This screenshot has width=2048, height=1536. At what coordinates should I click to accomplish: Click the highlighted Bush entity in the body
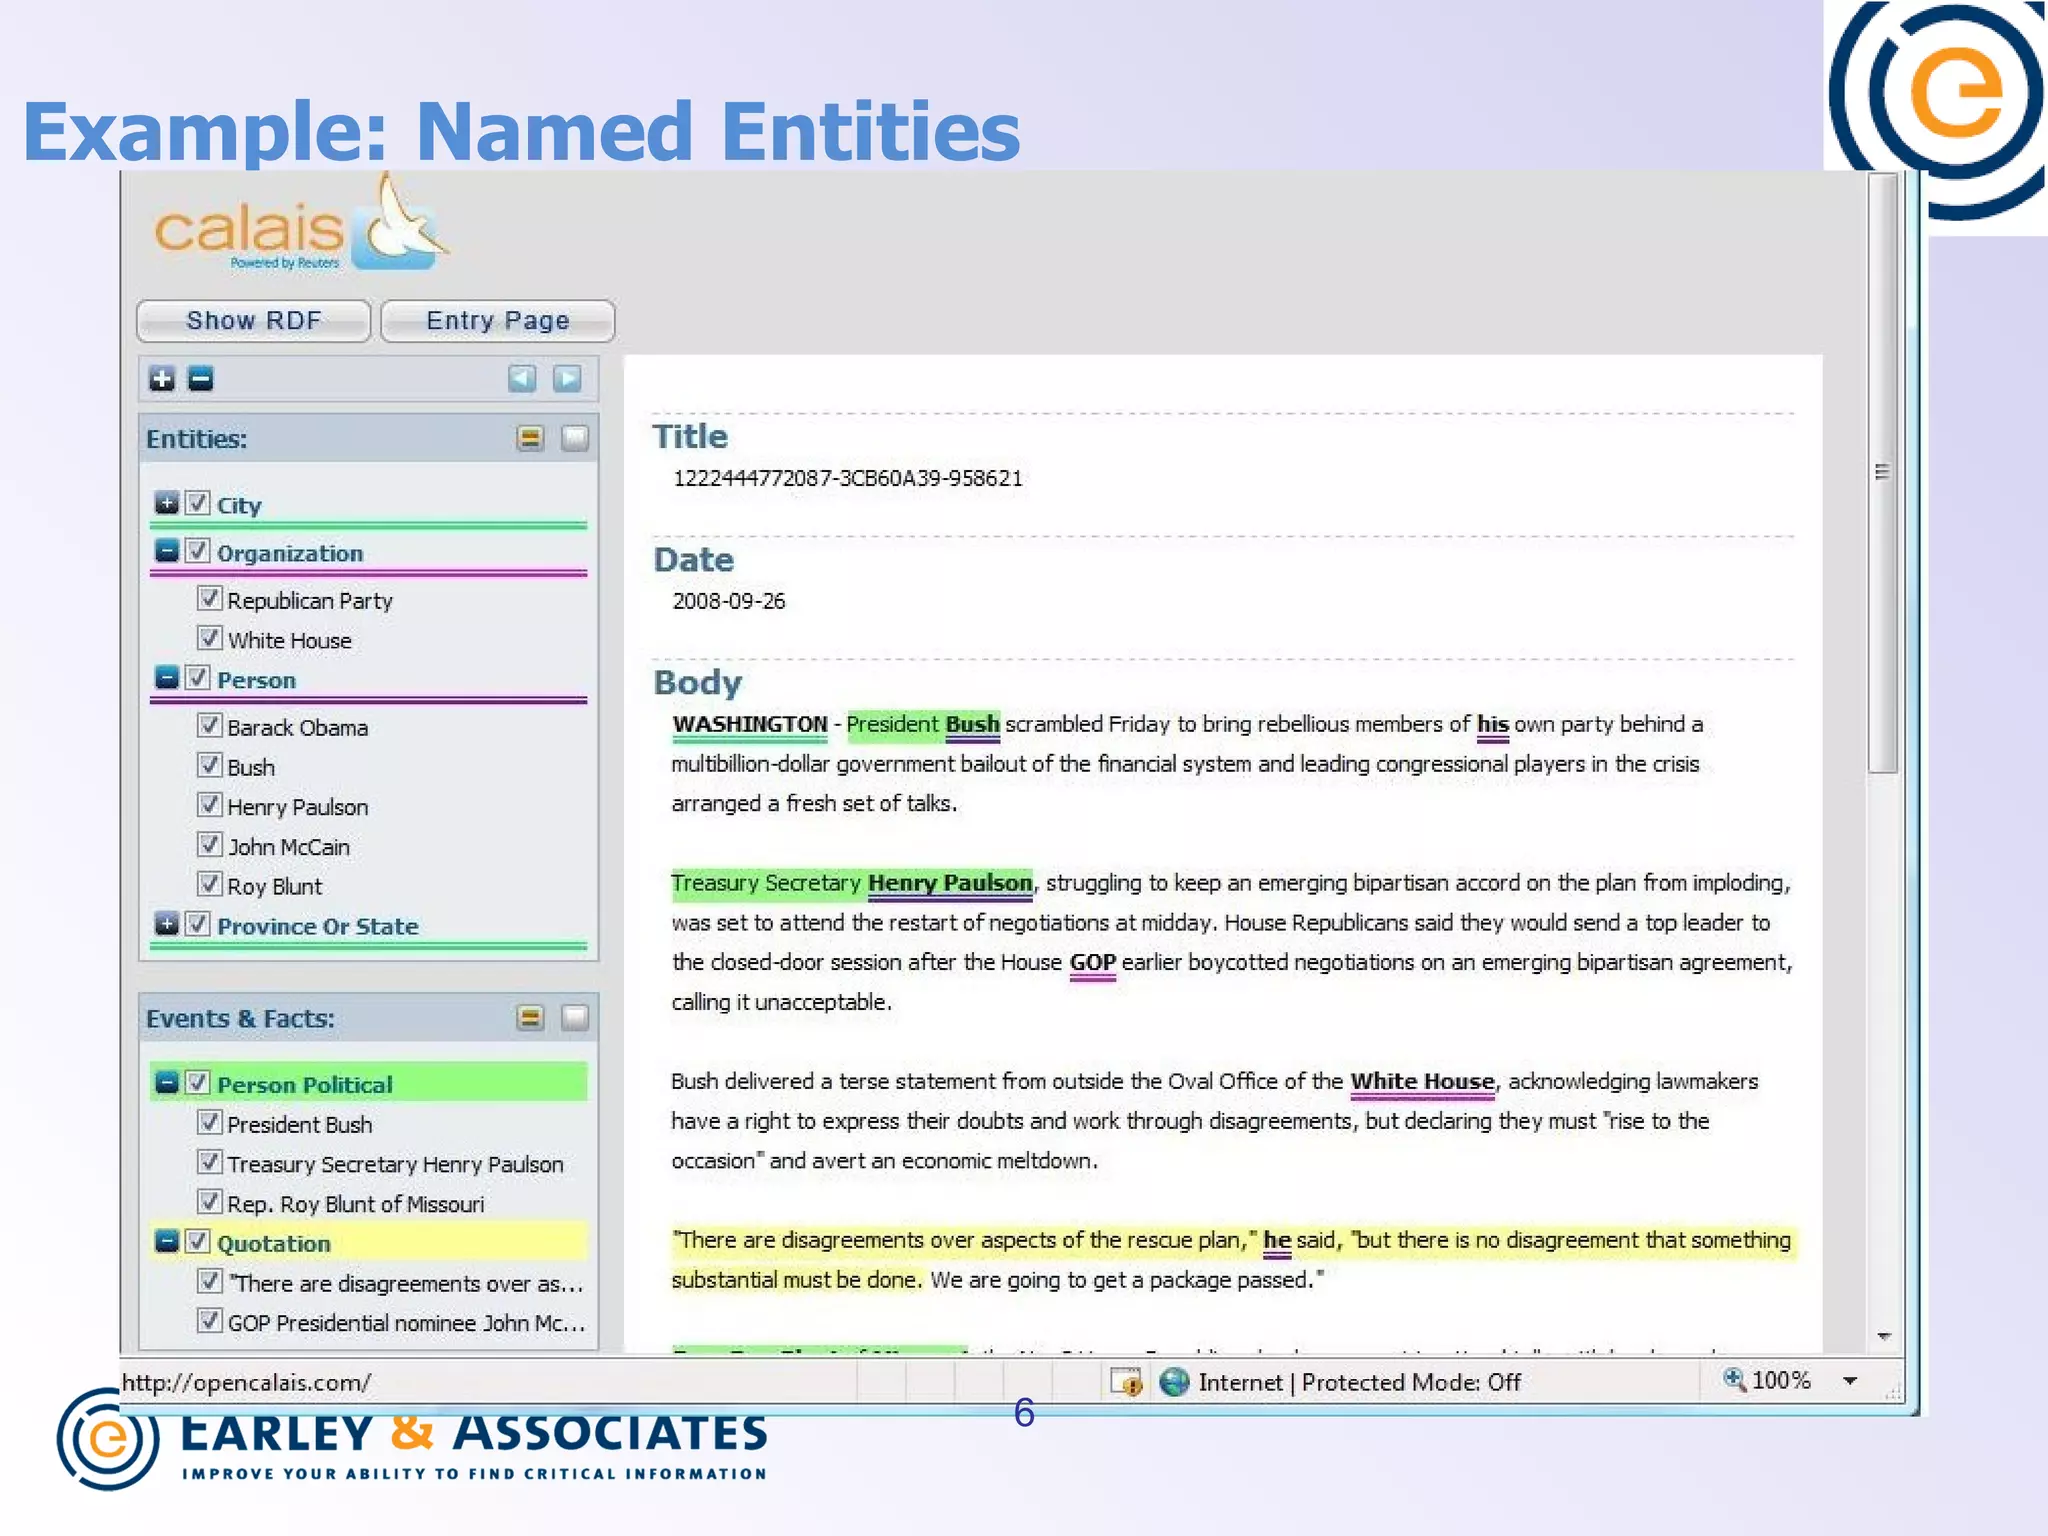[x=972, y=724]
